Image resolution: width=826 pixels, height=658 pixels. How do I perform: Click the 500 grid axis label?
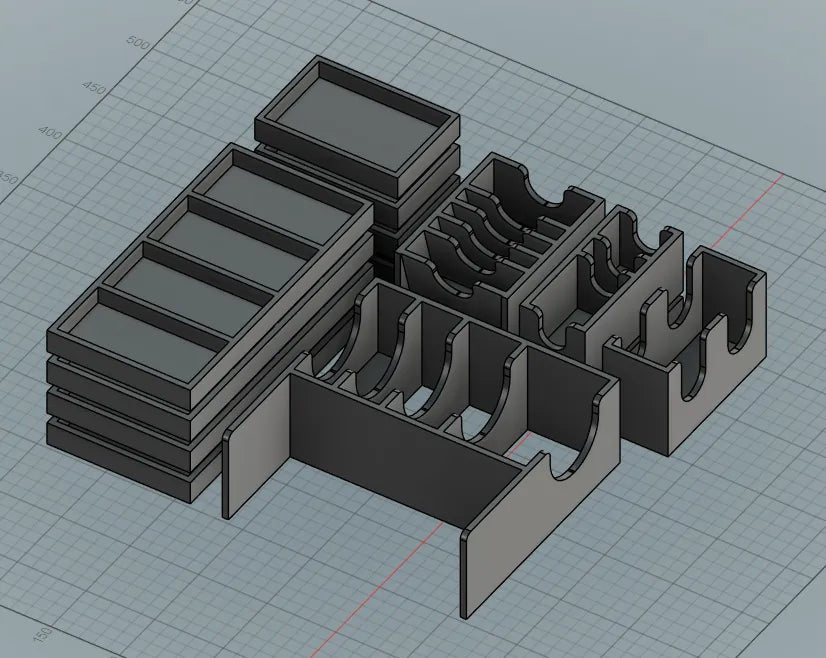(x=138, y=42)
